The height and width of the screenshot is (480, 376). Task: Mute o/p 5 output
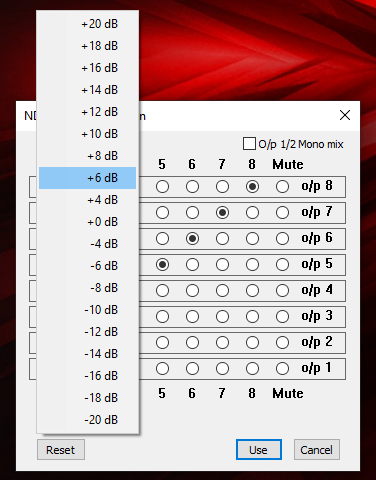click(282, 265)
